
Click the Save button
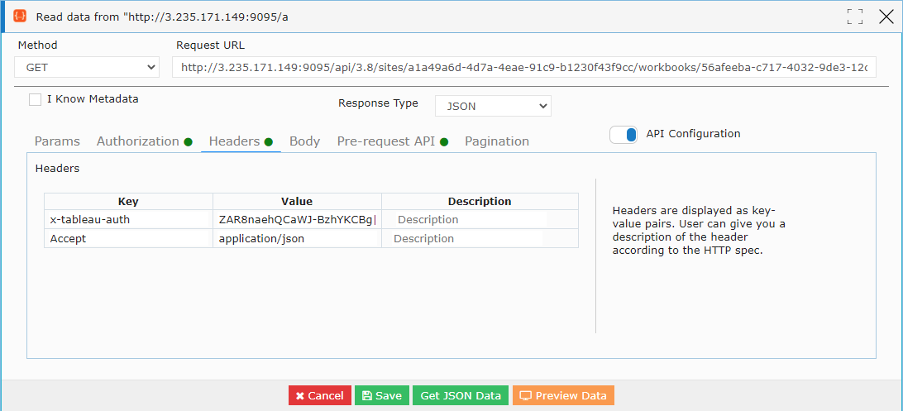coord(382,395)
